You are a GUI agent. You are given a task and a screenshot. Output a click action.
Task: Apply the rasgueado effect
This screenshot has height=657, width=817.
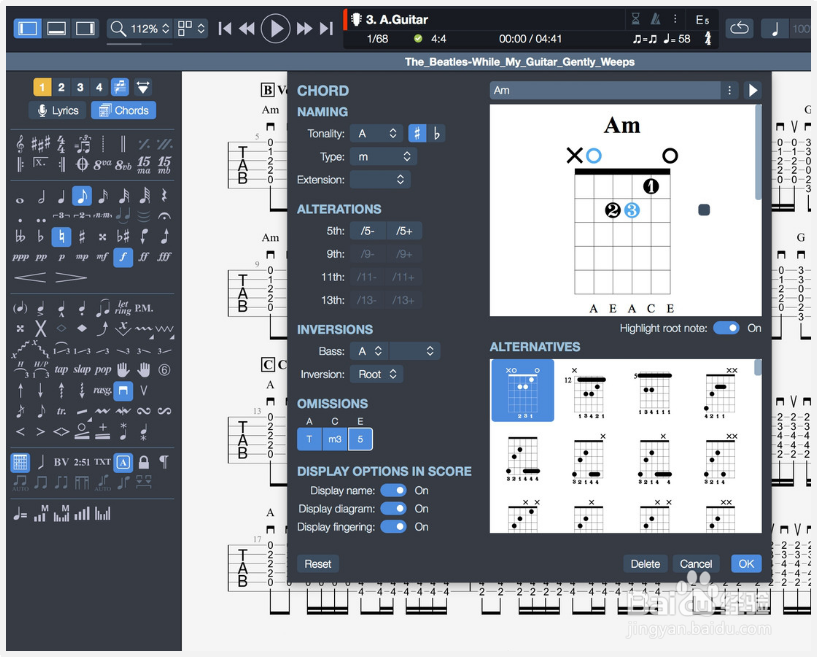tap(103, 390)
